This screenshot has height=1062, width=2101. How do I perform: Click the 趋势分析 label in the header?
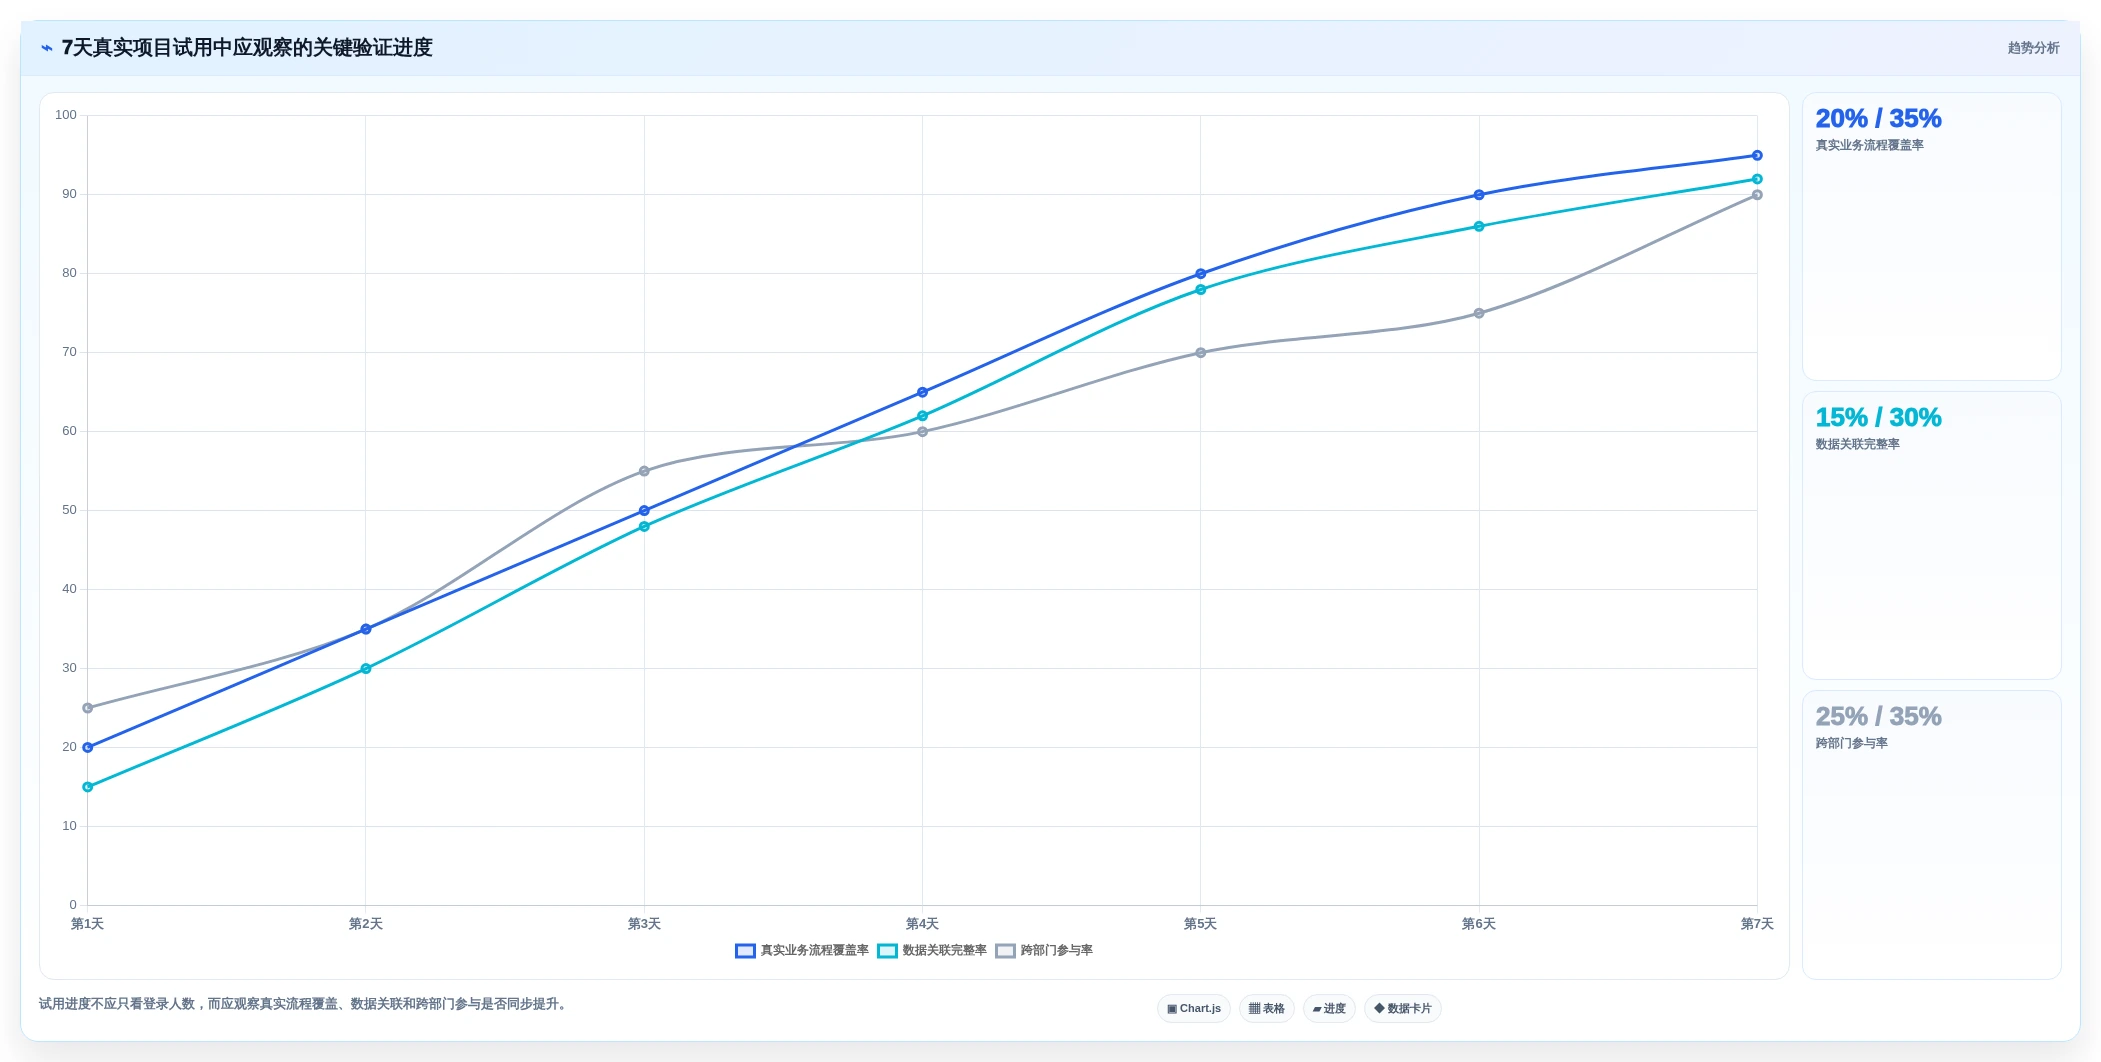[2033, 48]
